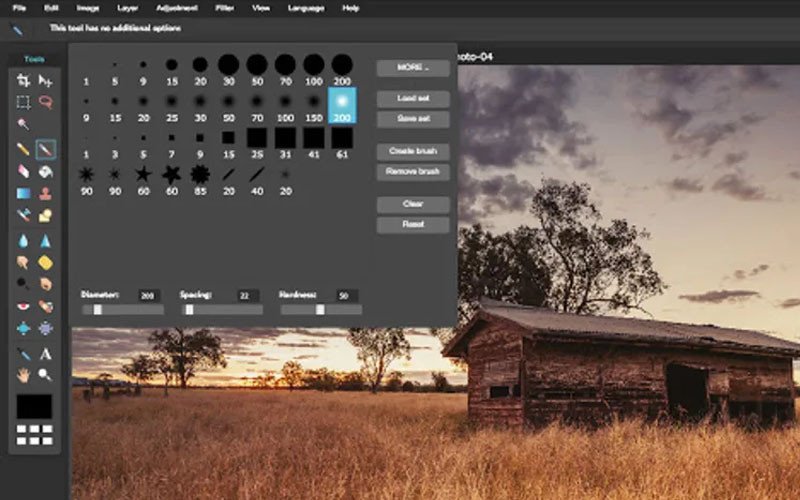The width and height of the screenshot is (800, 500).
Task: Open the Layer menu
Action: coord(128,8)
